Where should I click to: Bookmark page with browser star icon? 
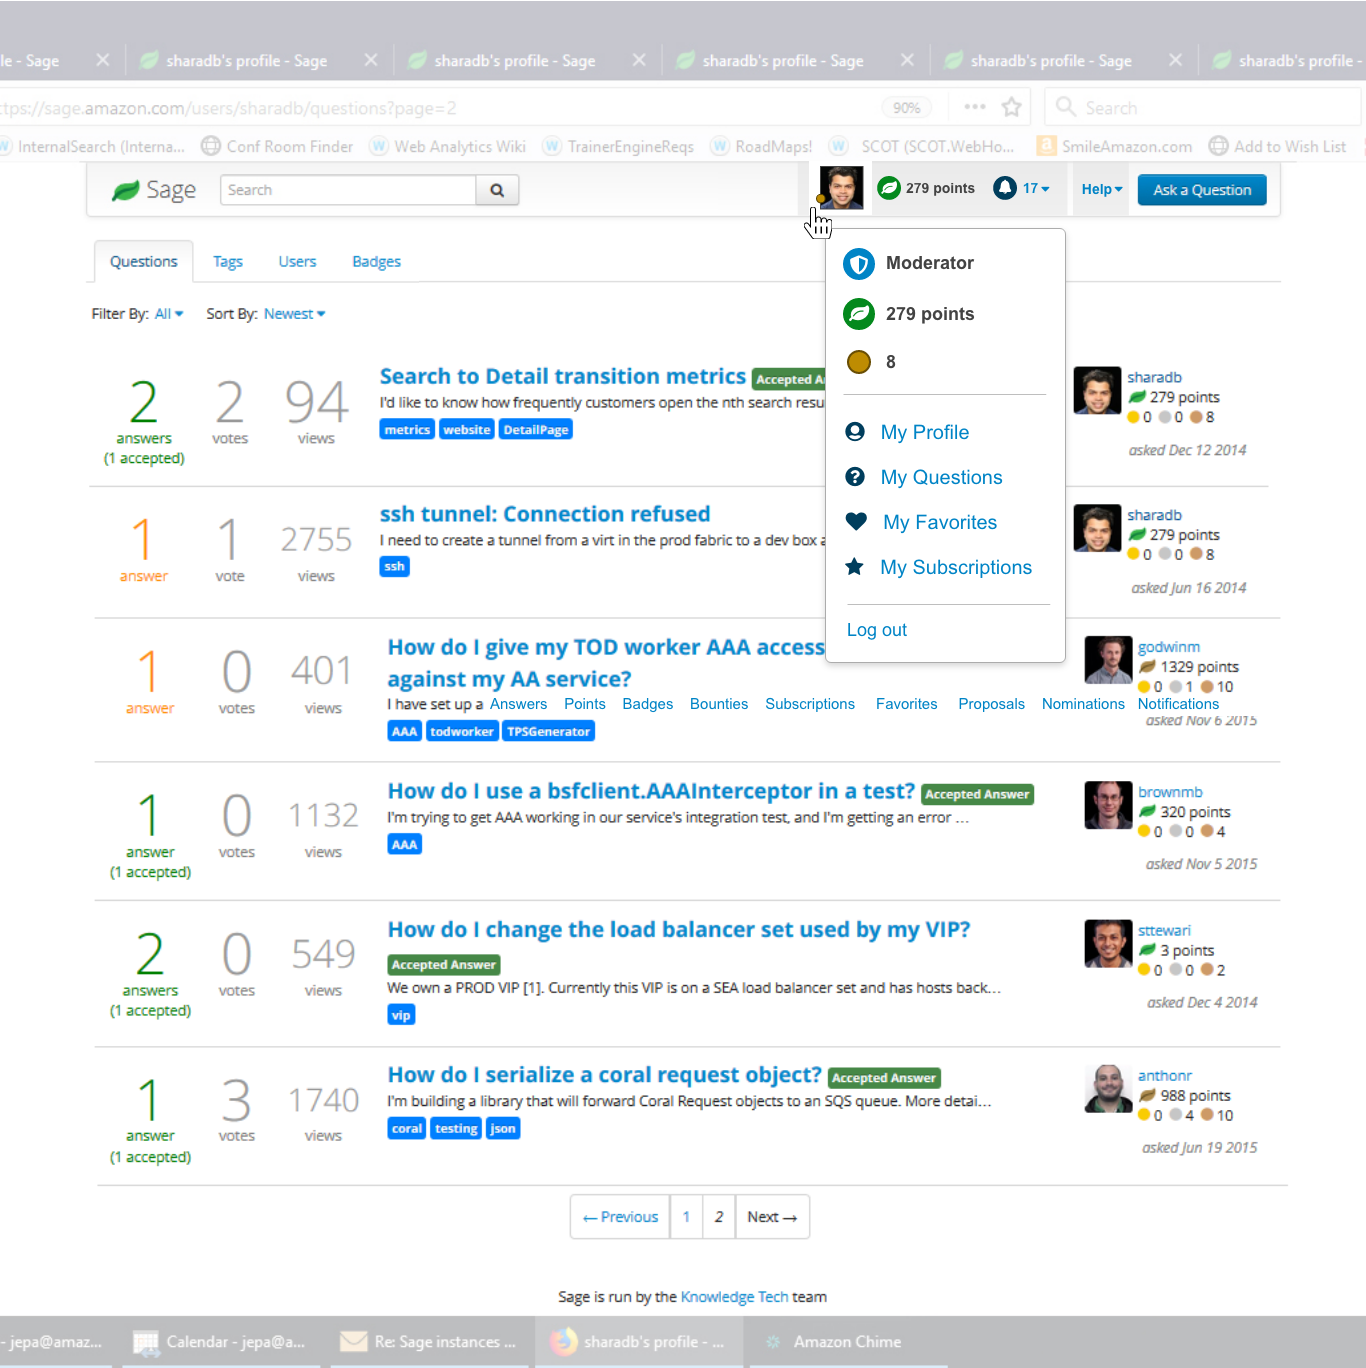coord(1012,107)
